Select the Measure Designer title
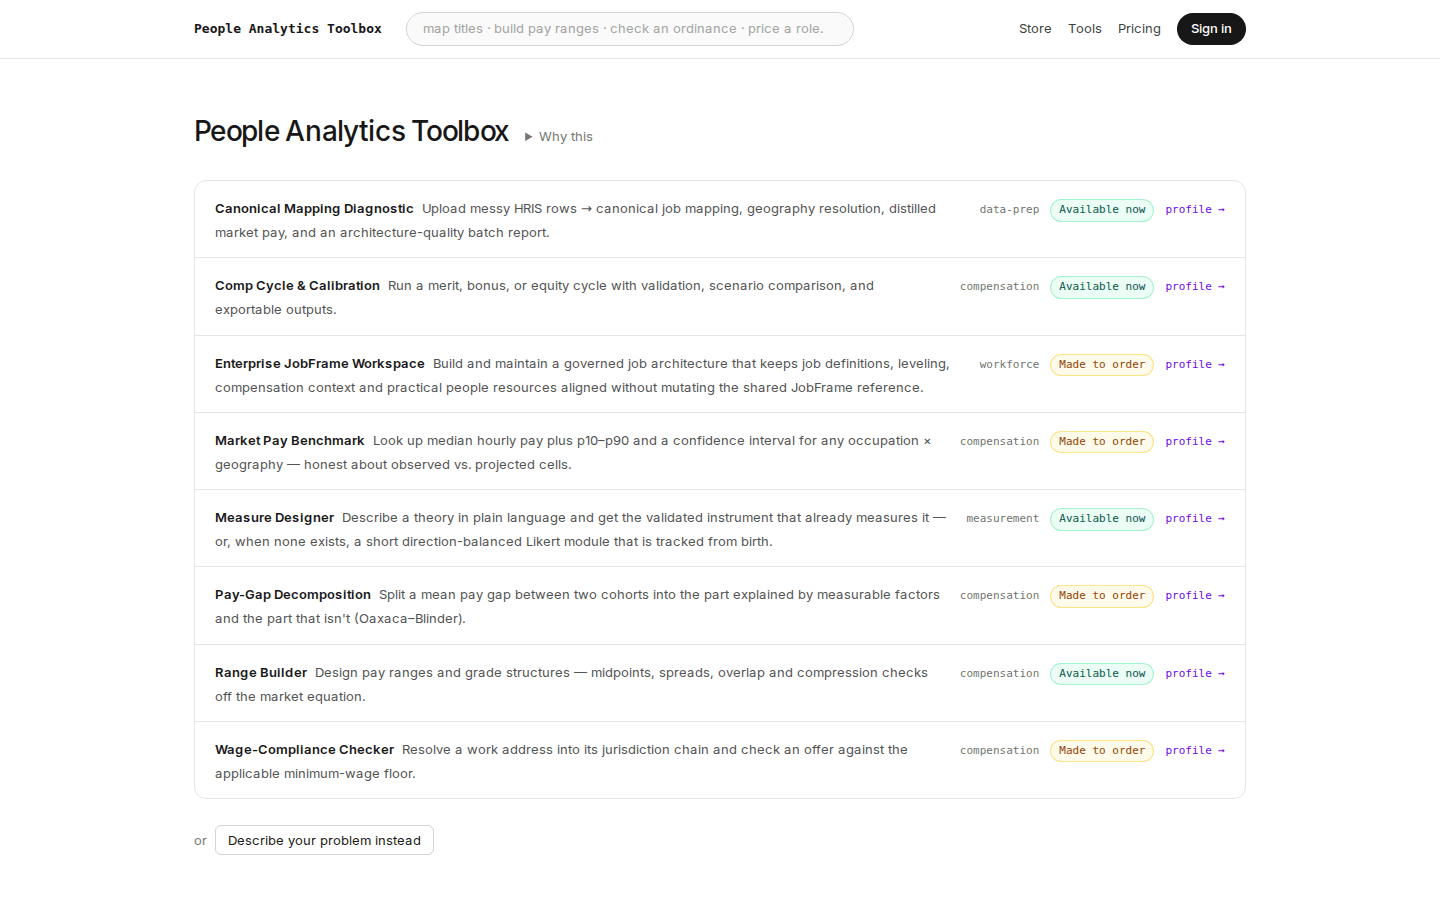 coord(274,518)
